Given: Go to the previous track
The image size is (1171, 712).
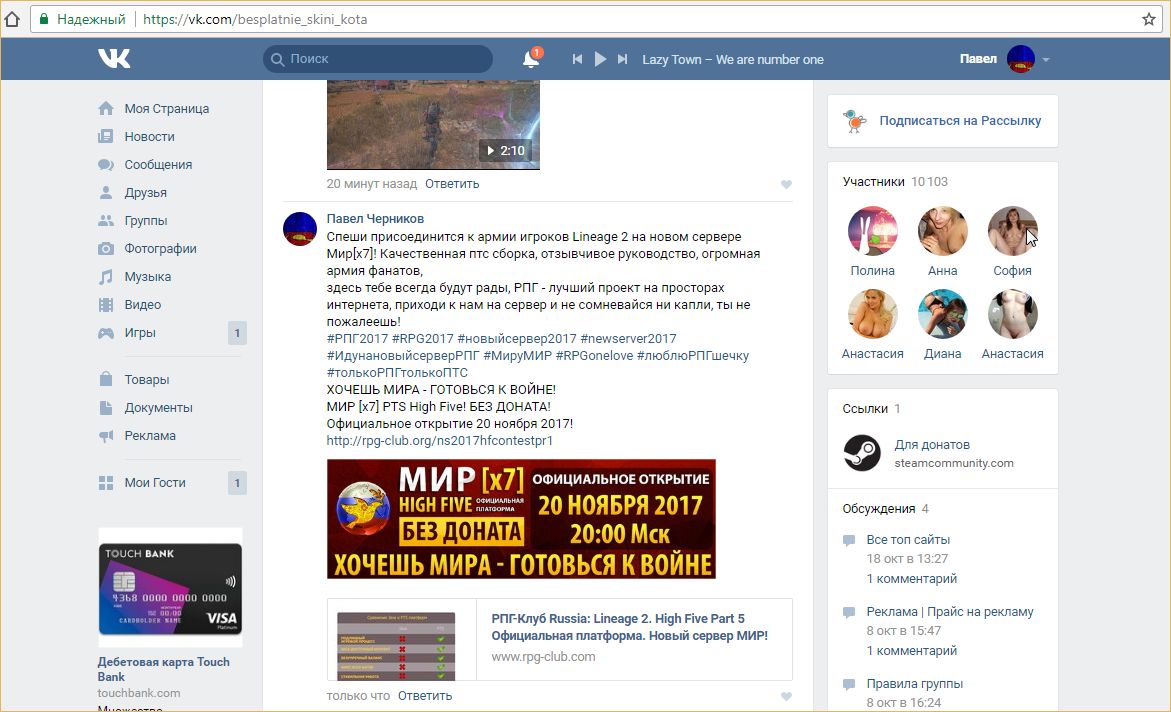Looking at the screenshot, I should 577,60.
